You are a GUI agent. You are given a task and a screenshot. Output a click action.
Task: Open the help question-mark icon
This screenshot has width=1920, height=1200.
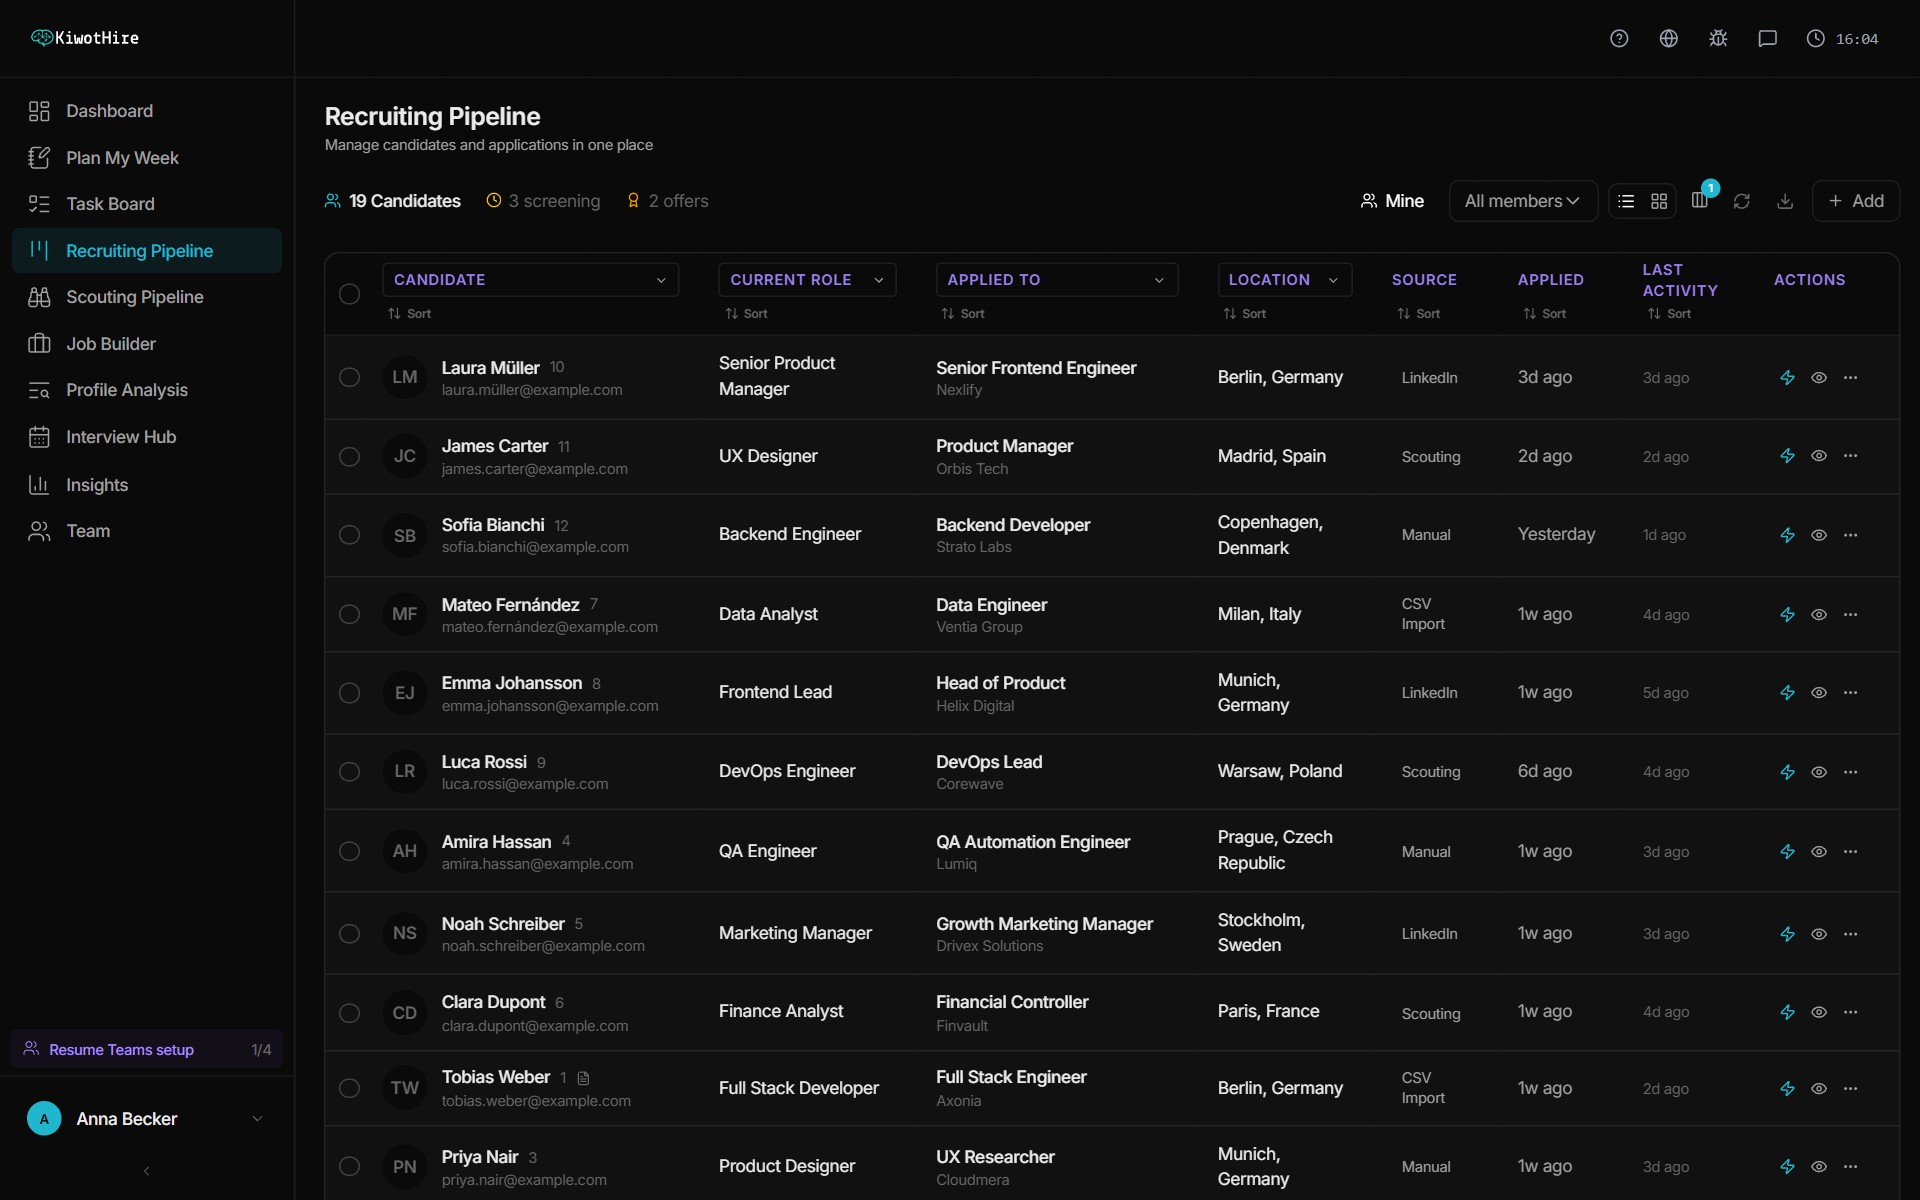(x=1619, y=38)
